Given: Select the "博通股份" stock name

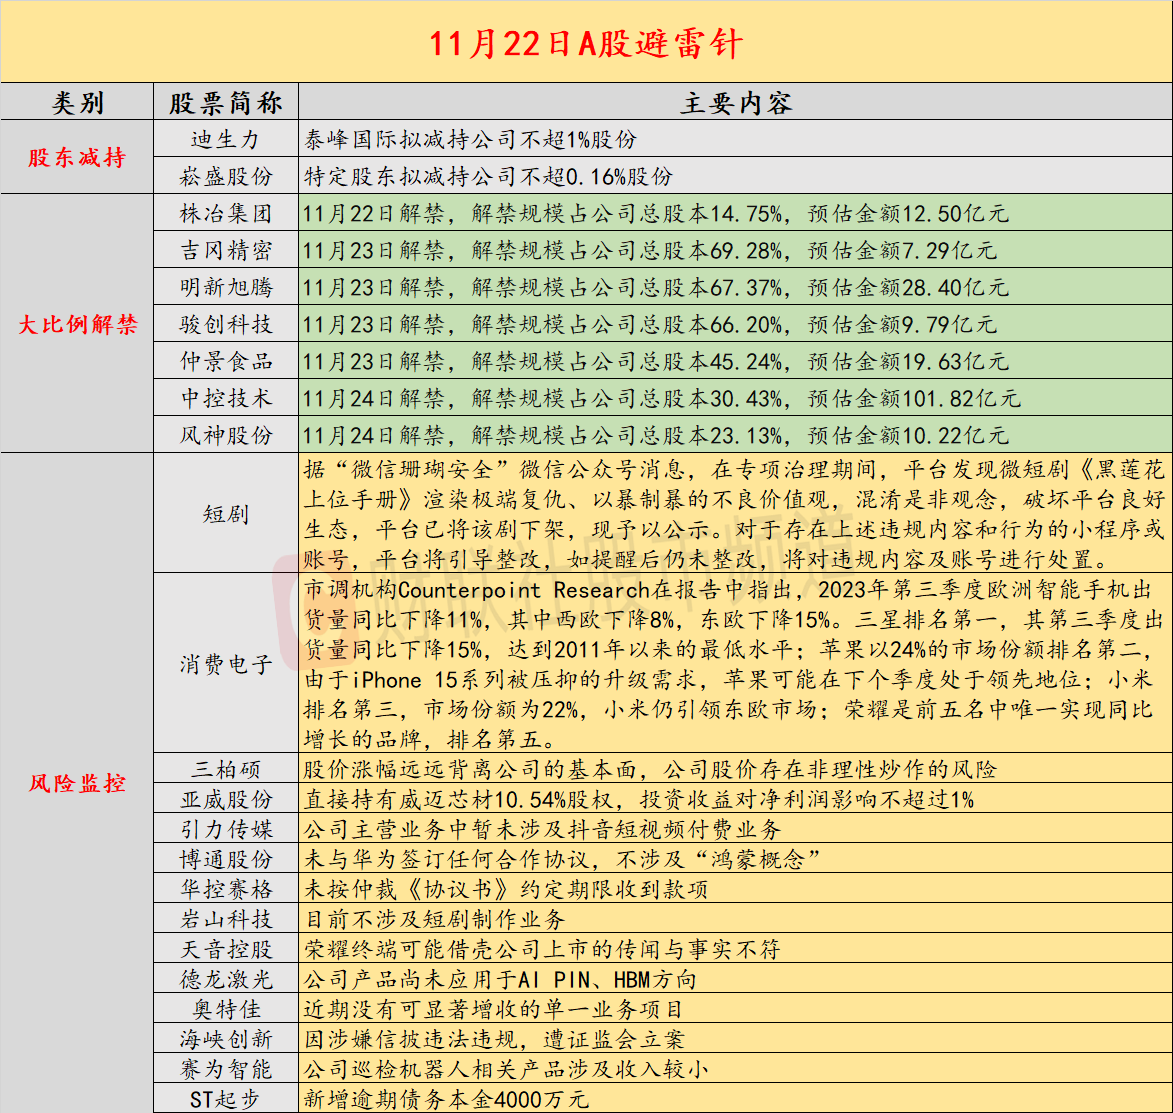Looking at the screenshot, I should pos(226,860).
